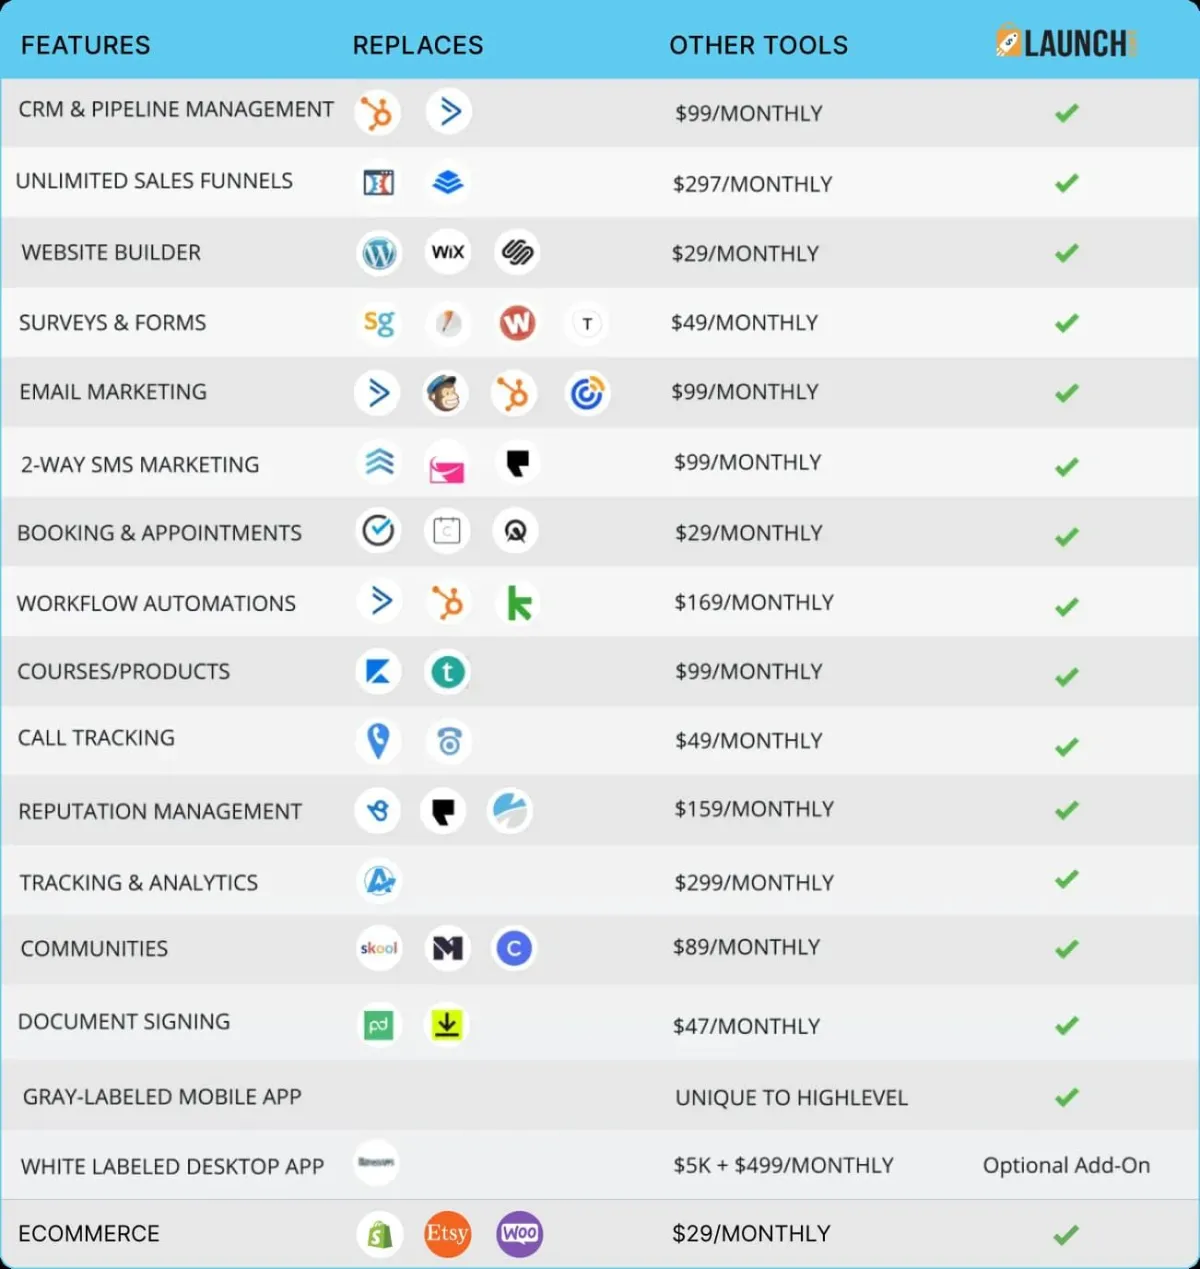Select the Etsy orange icon

click(x=447, y=1233)
